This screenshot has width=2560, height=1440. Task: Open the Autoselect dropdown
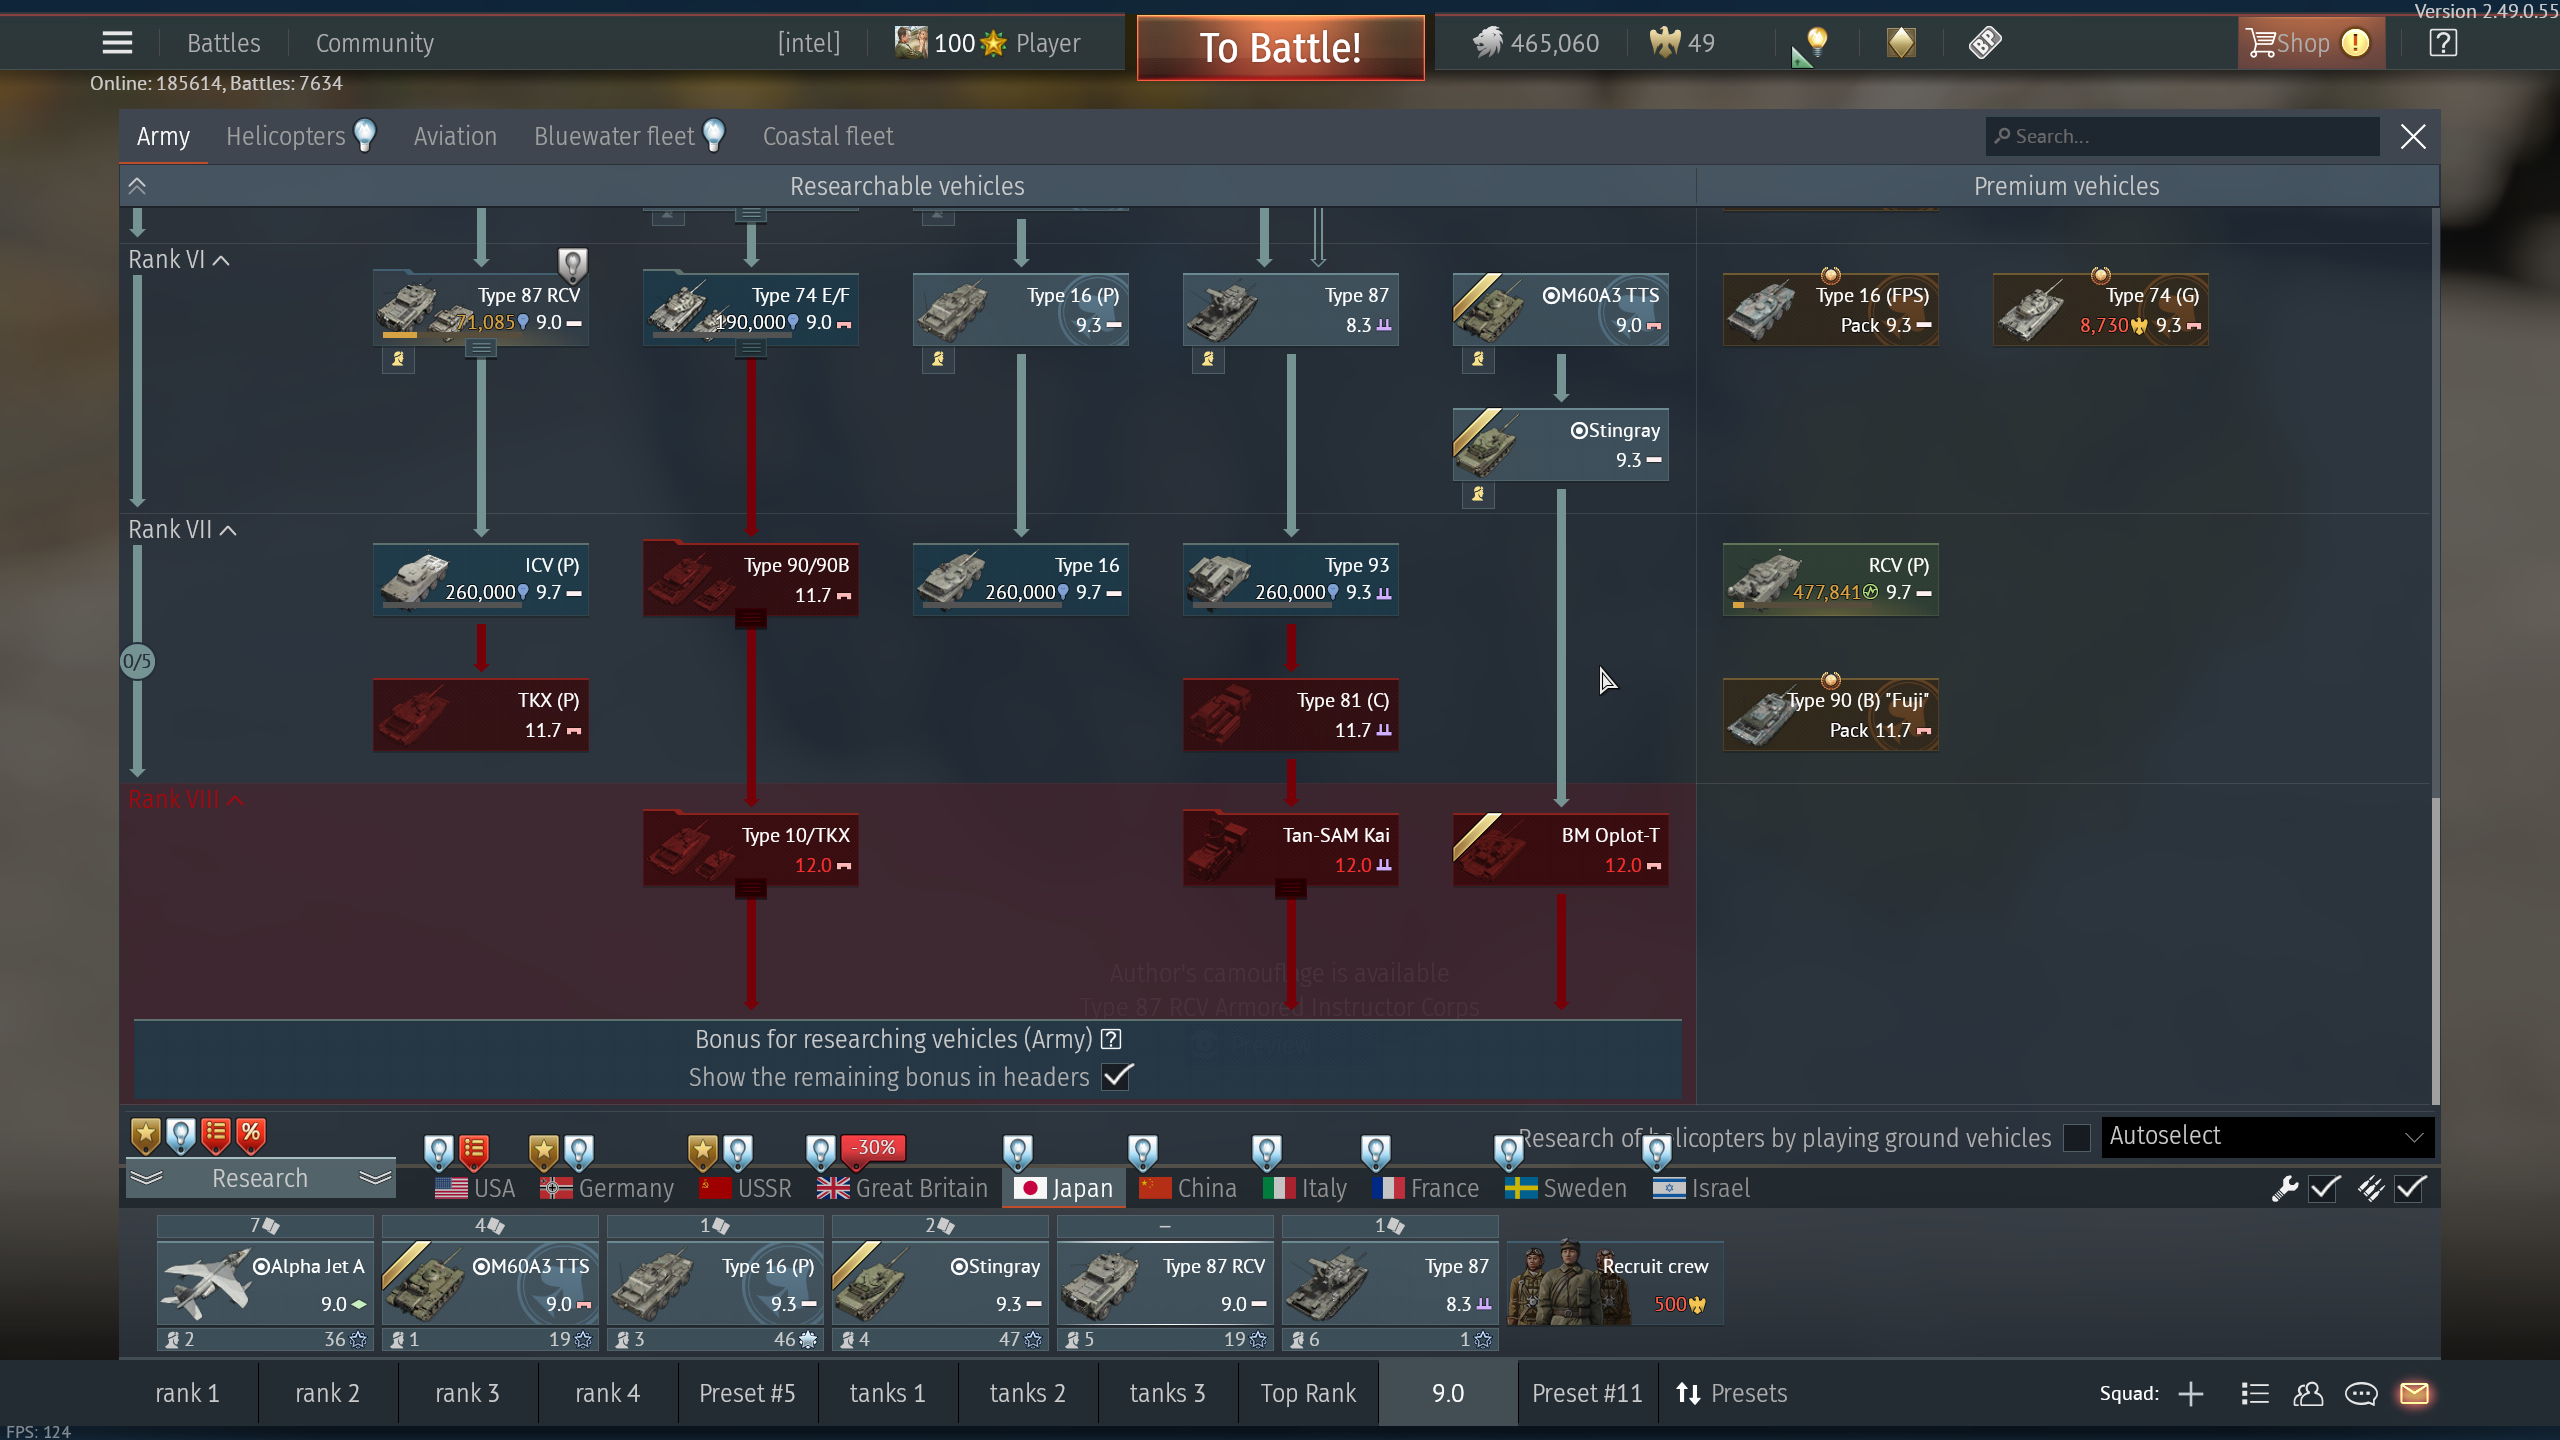[2266, 1136]
